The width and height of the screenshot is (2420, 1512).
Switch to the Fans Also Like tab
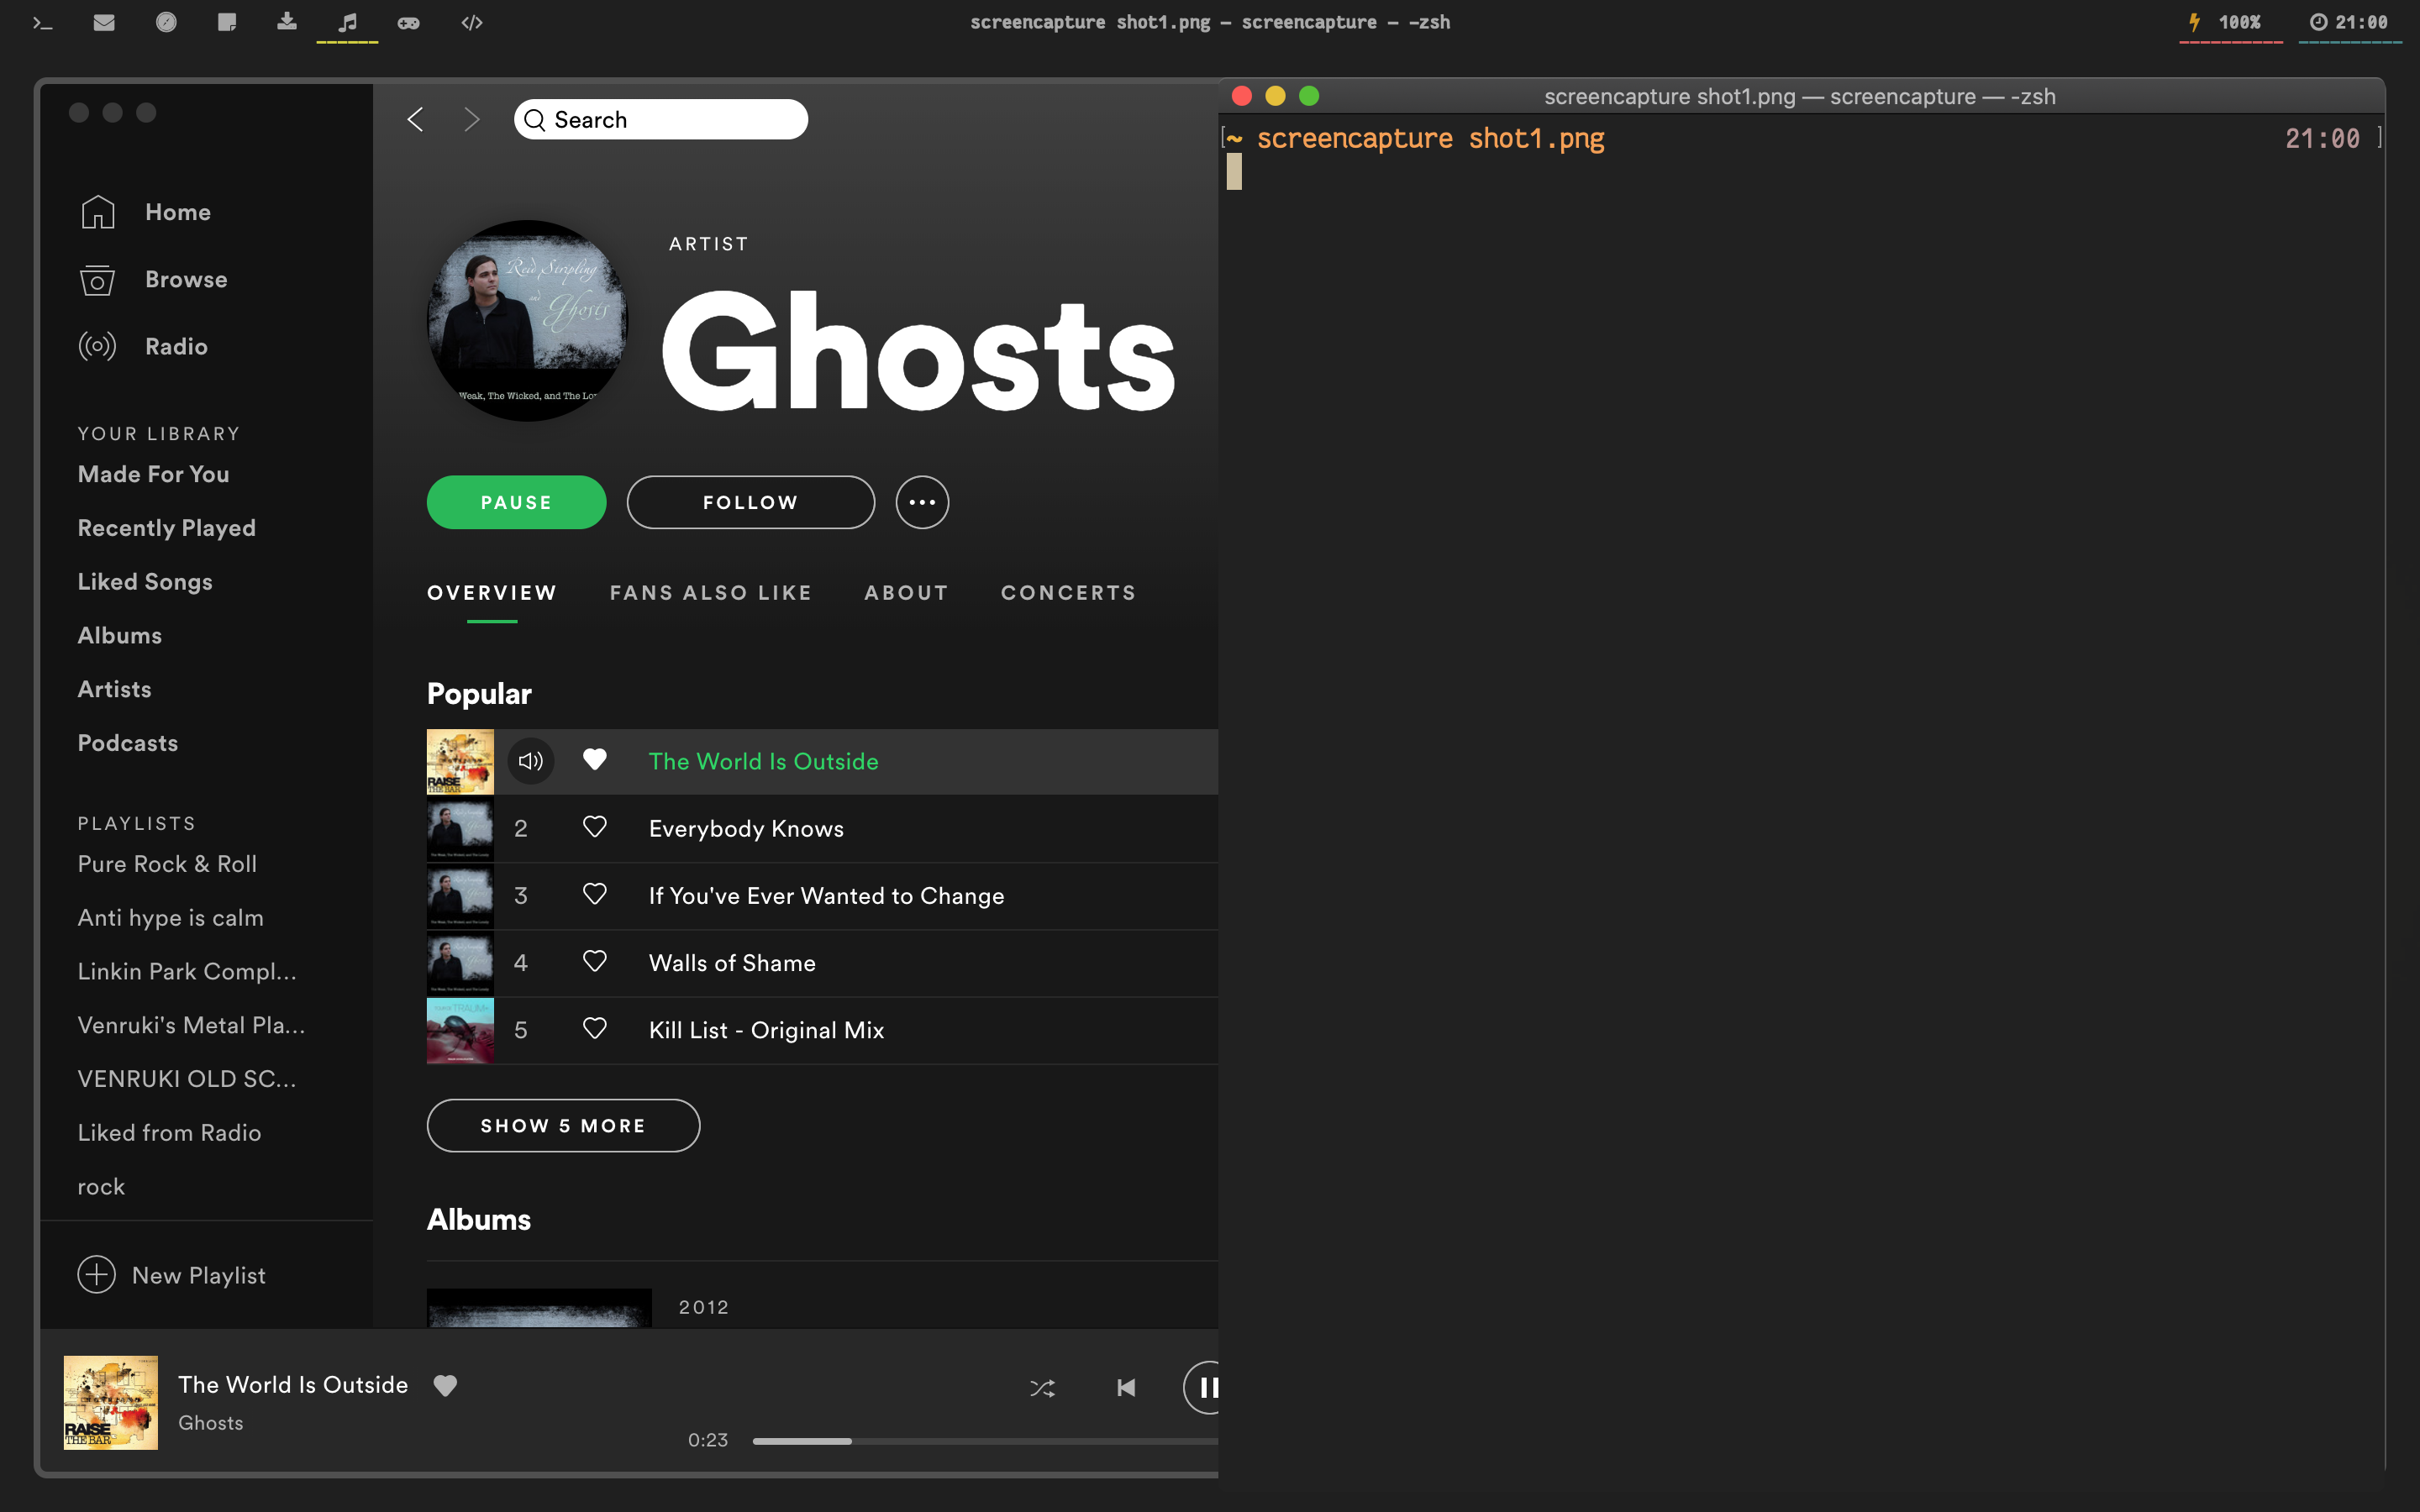pos(711,593)
